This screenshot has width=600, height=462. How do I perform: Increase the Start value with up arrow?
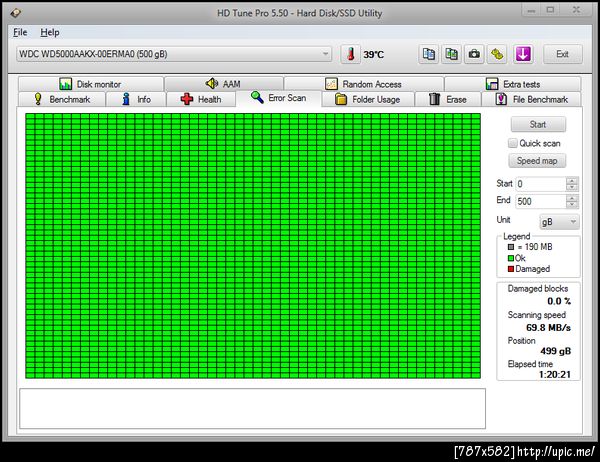(572, 181)
